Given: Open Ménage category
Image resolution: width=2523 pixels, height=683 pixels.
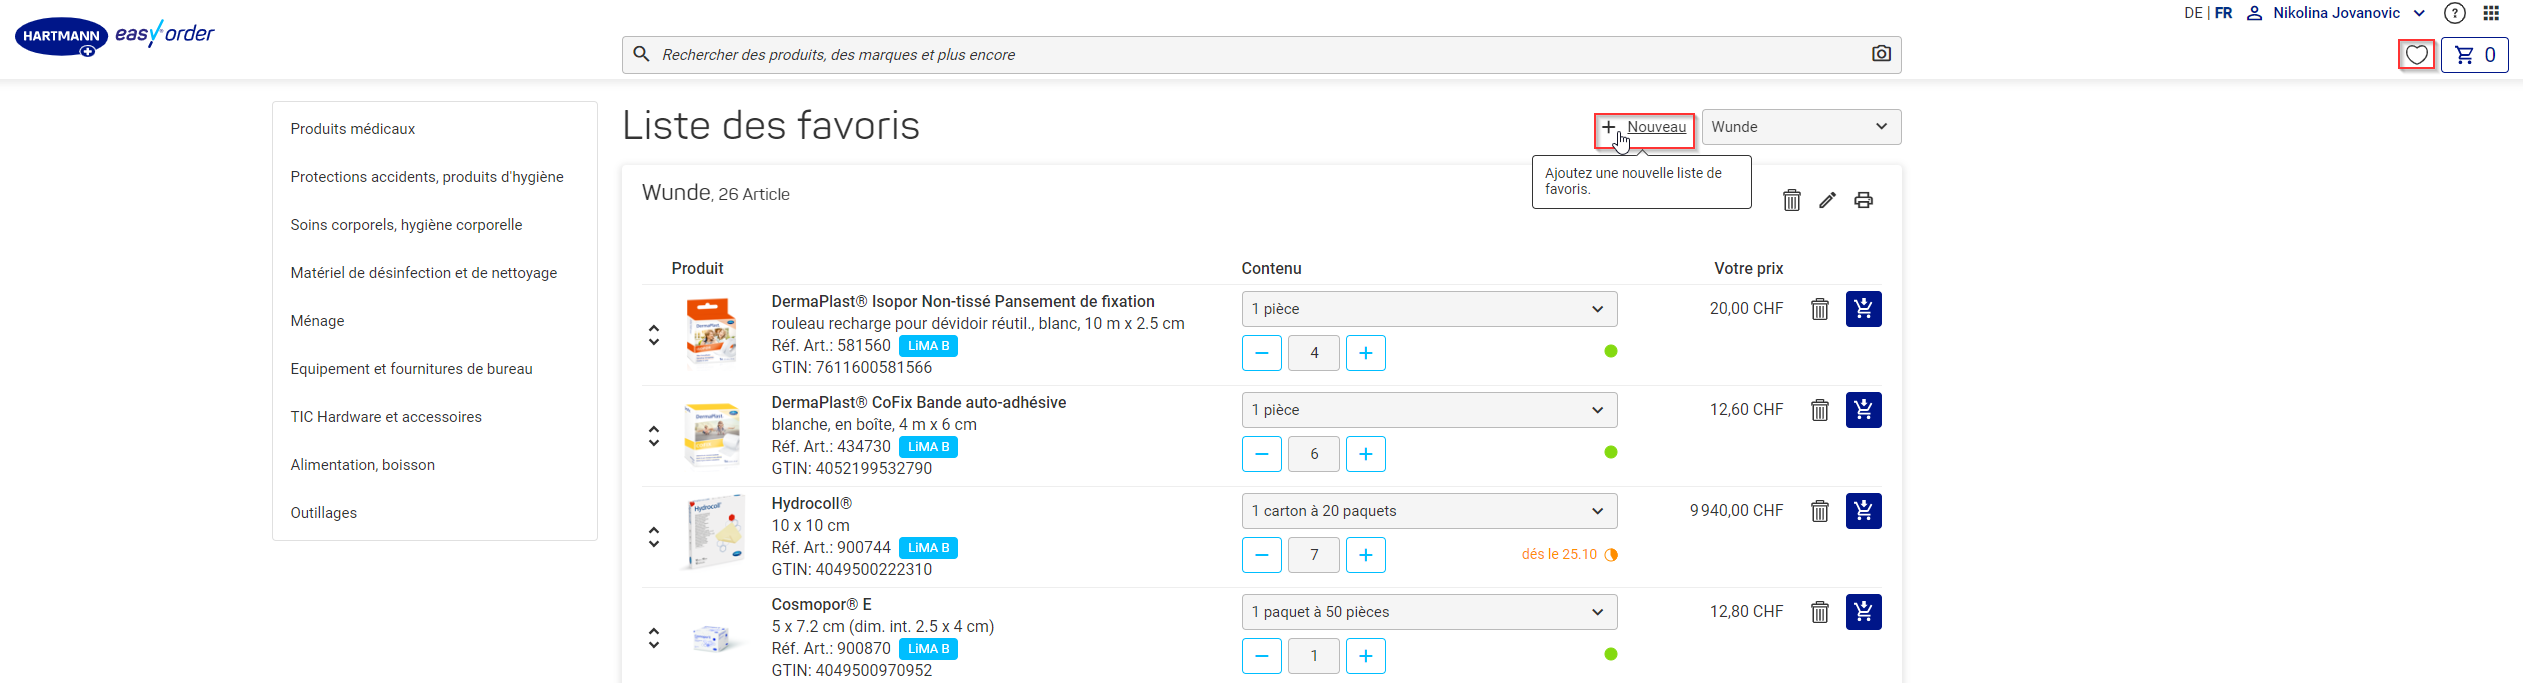Looking at the screenshot, I should pyautogui.click(x=317, y=321).
